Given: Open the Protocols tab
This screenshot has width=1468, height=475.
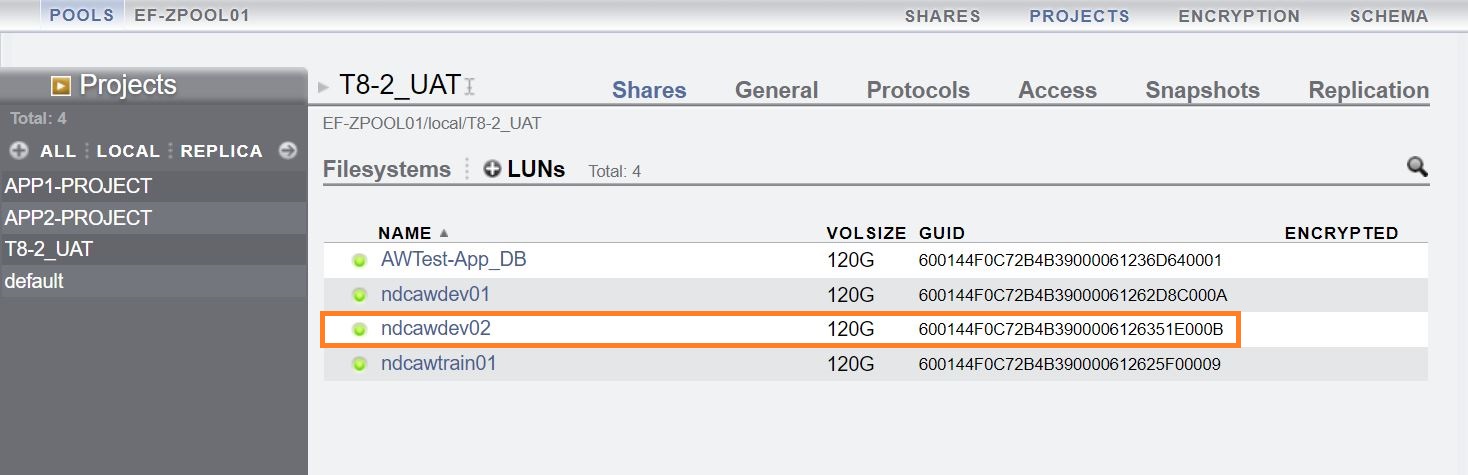Looking at the screenshot, I should (x=918, y=90).
